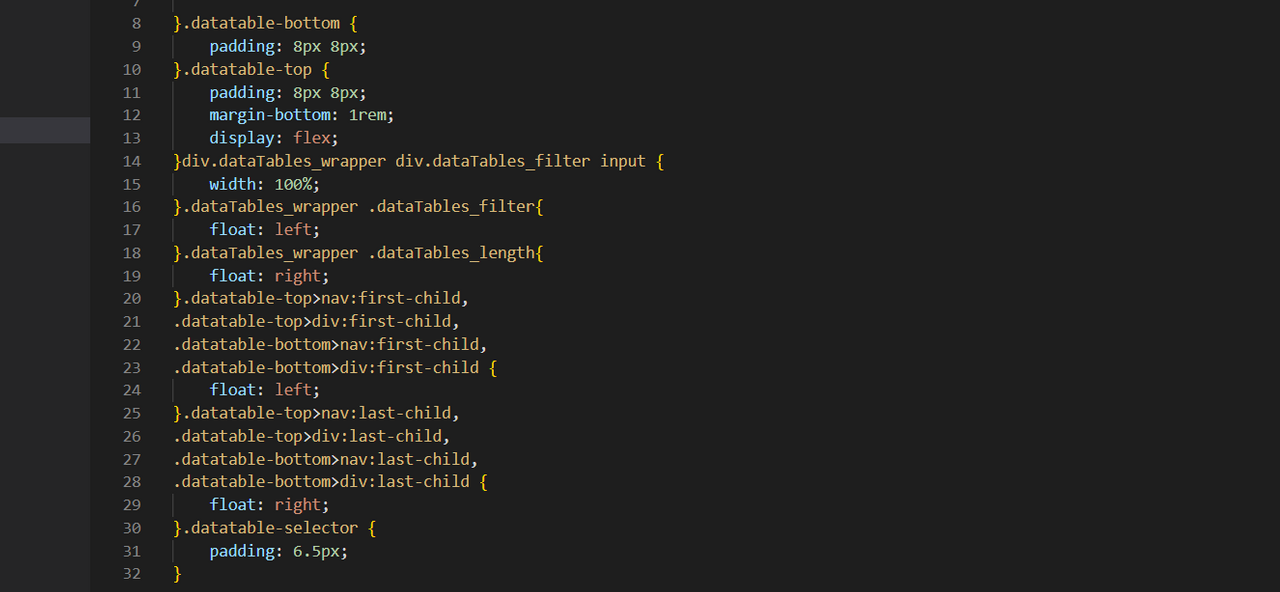Screen dimensions: 1280x592
Task: Click line number 14 in the gutter
Action: coord(132,161)
